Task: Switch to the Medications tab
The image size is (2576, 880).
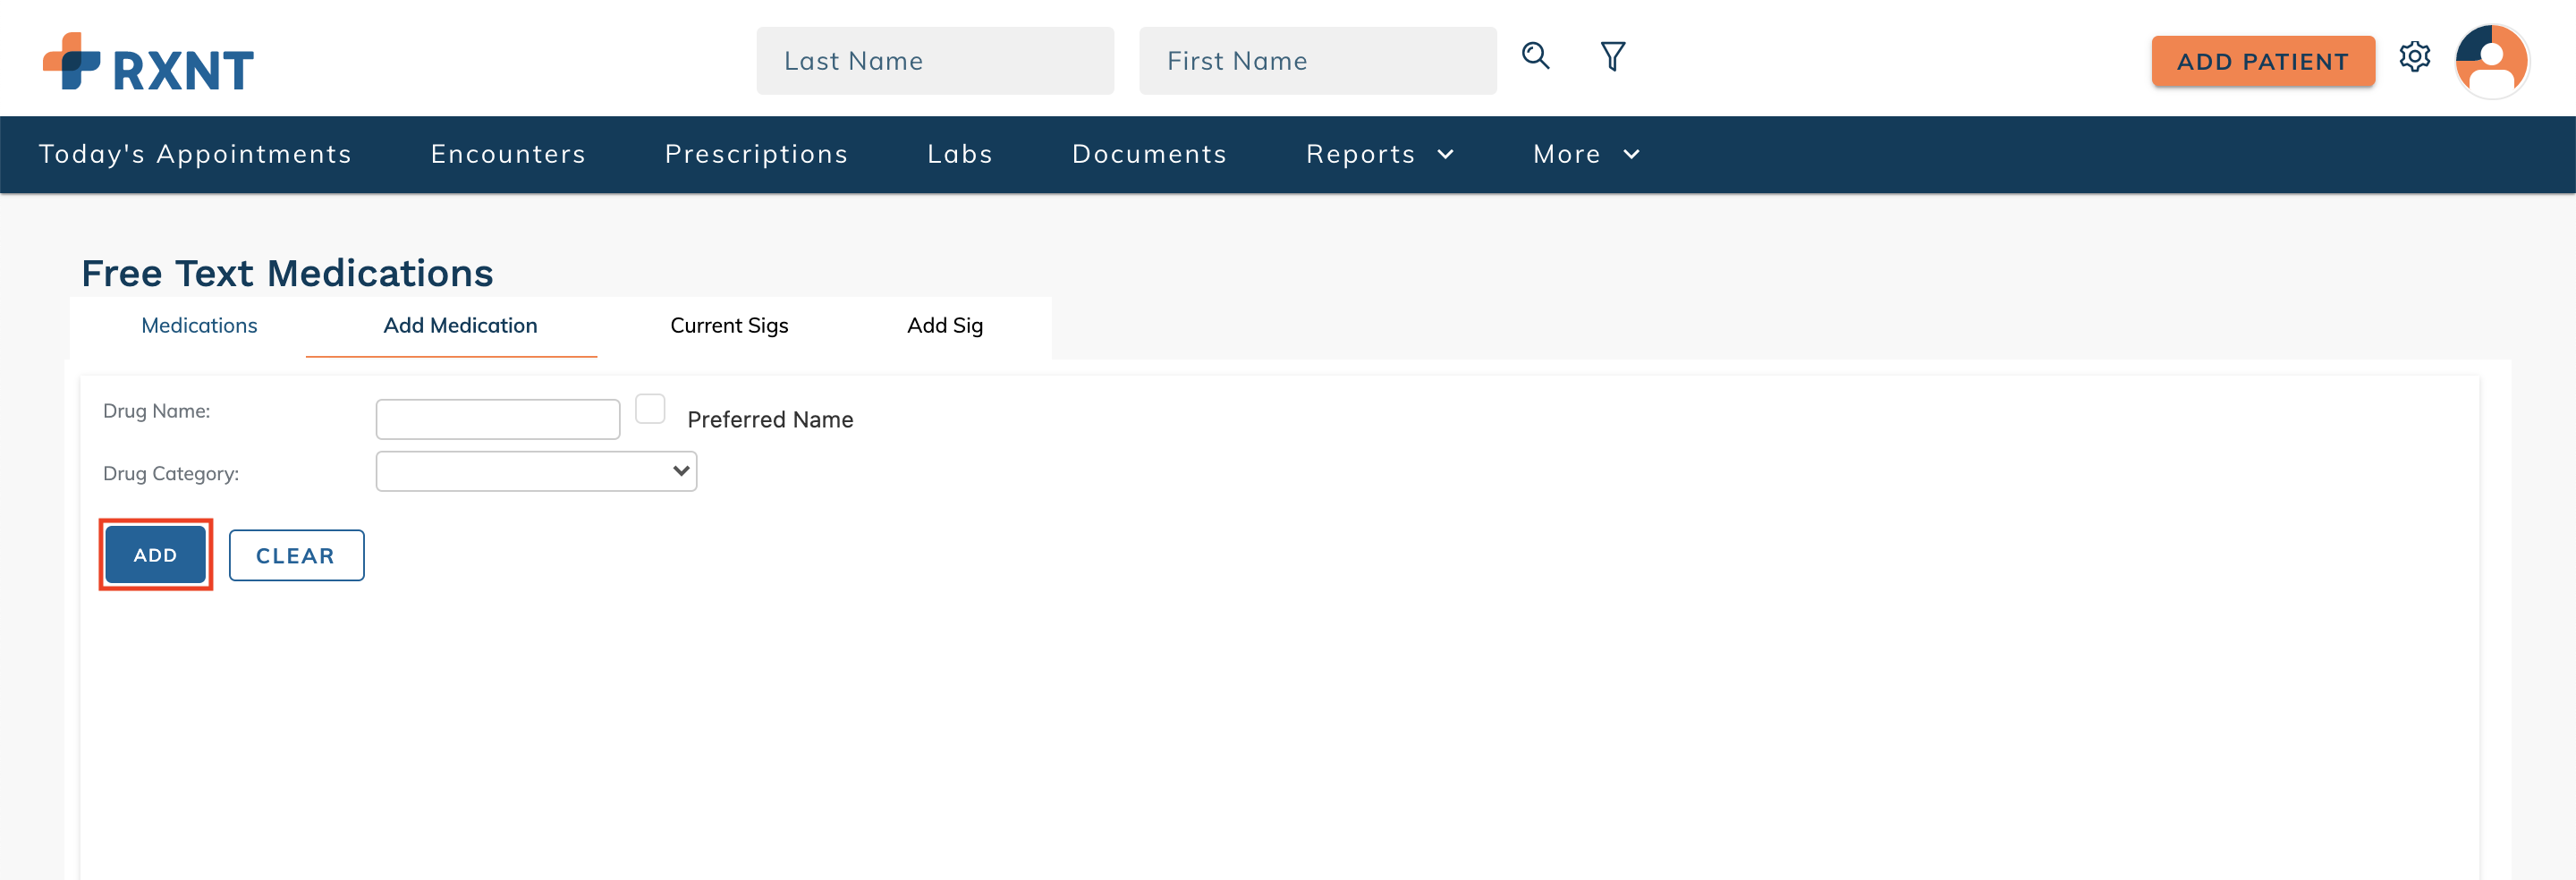Action: click(x=199, y=326)
